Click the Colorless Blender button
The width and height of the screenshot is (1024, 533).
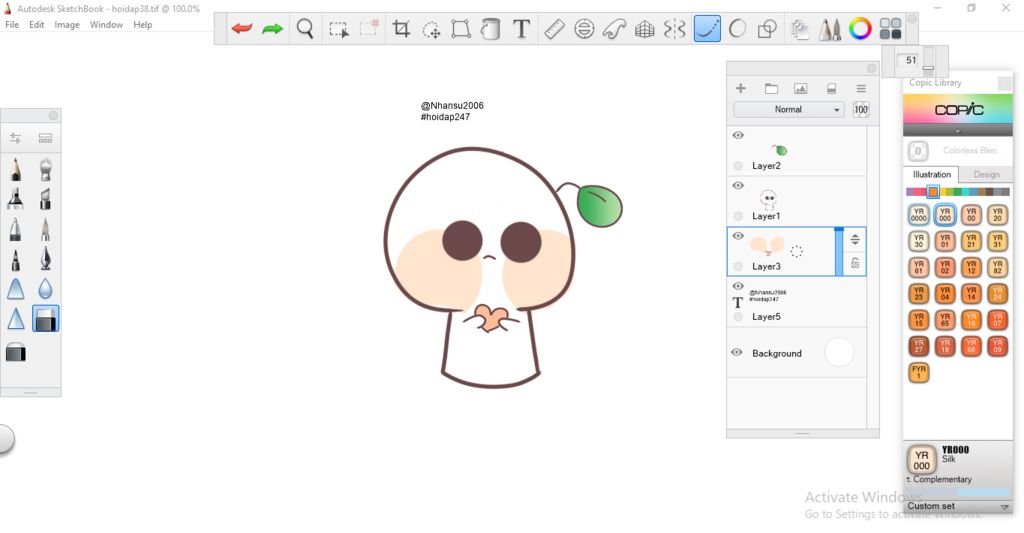(918, 151)
